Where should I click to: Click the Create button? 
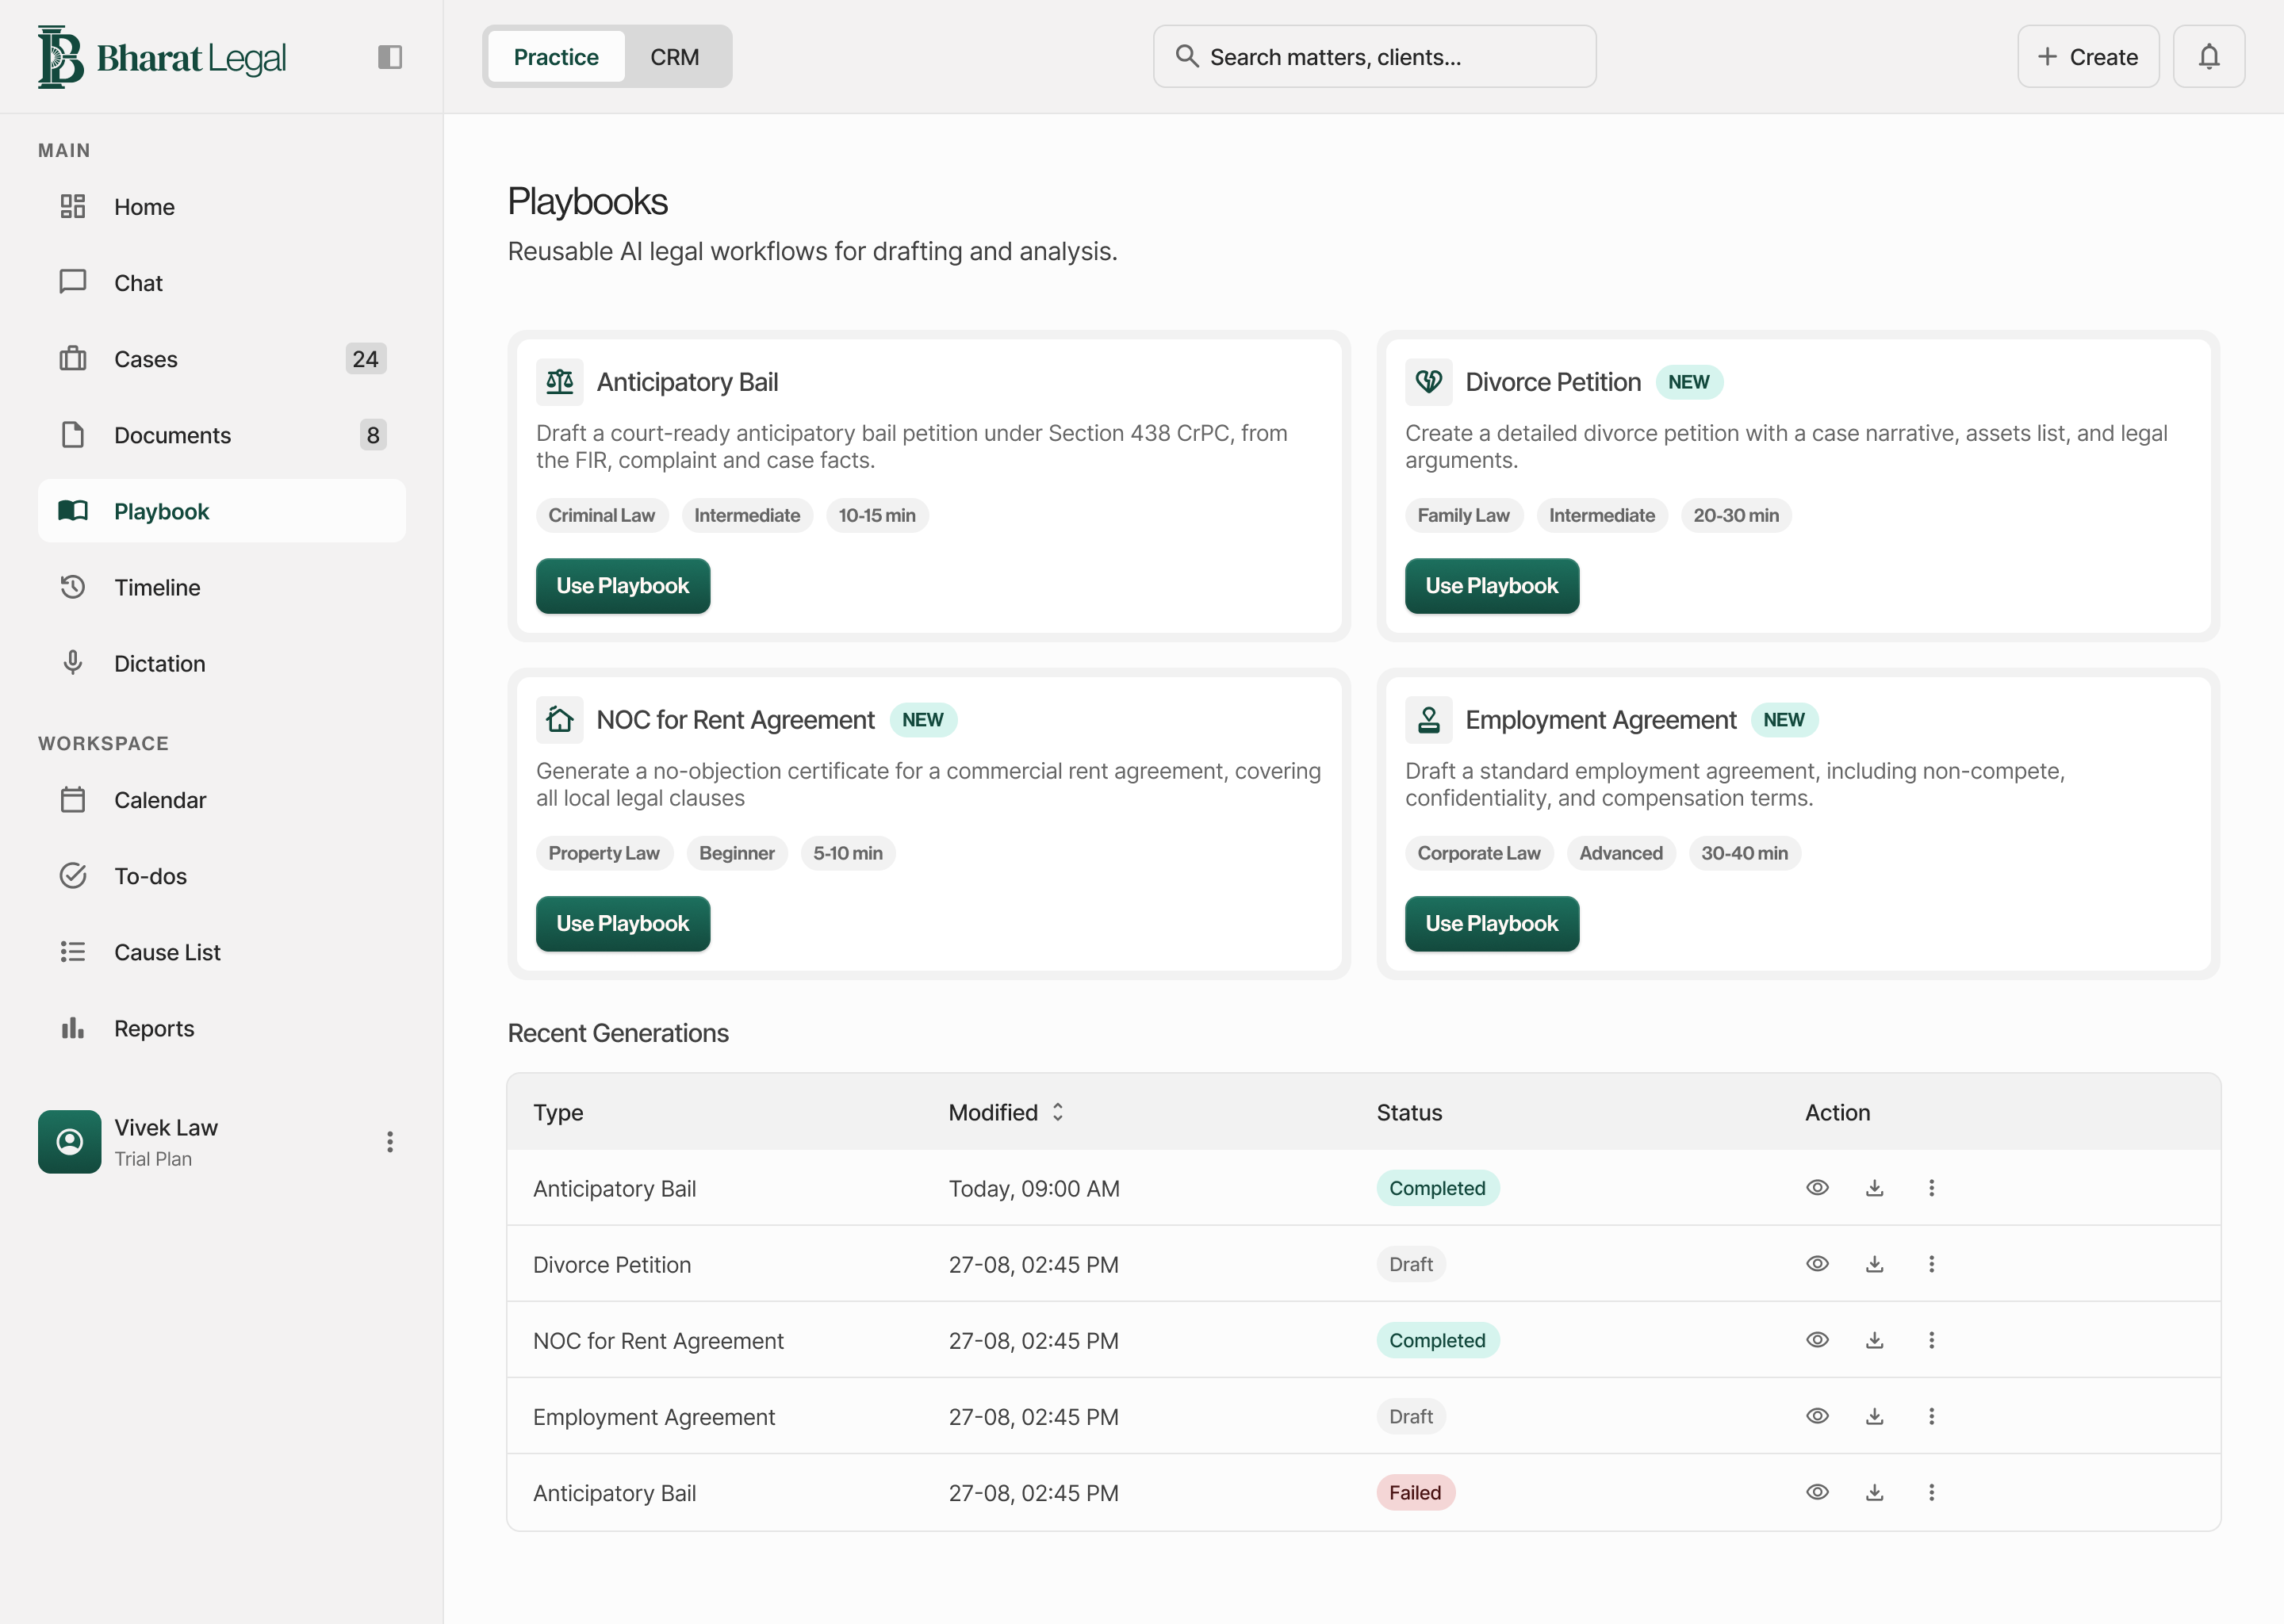click(2088, 57)
